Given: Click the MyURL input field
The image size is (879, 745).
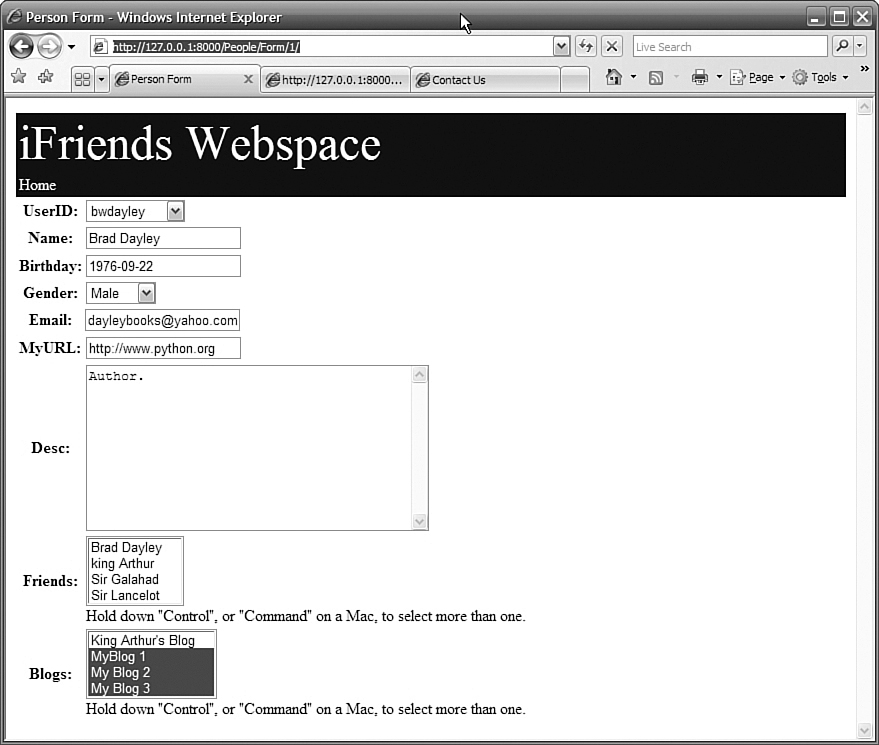Looking at the screenshot, I should (x=163, y=348).
